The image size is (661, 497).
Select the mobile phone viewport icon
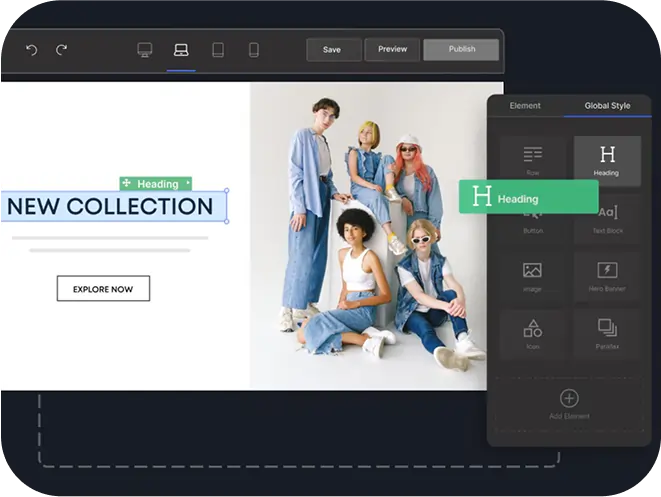[x=254, y=50]
